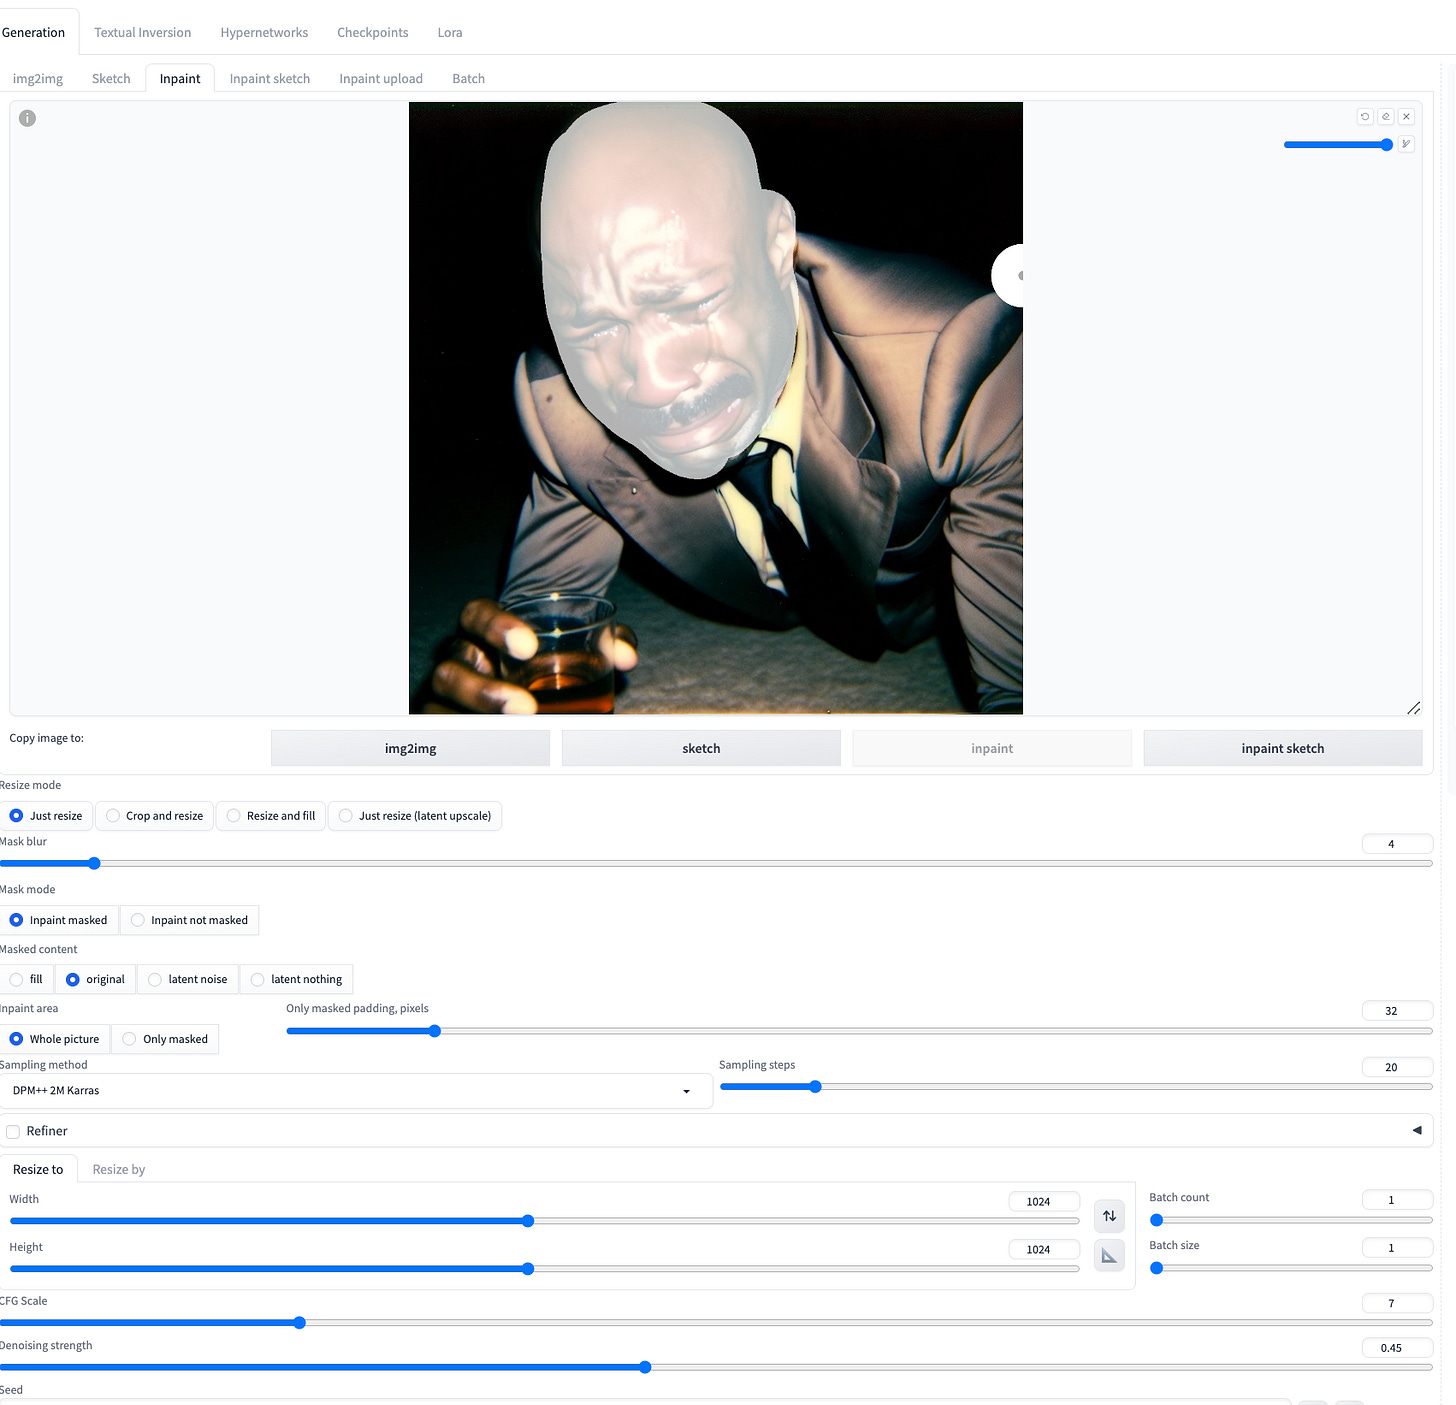Adjust the Mask blur slider
Screen dimensions: 1456x1405
(716, 863)
